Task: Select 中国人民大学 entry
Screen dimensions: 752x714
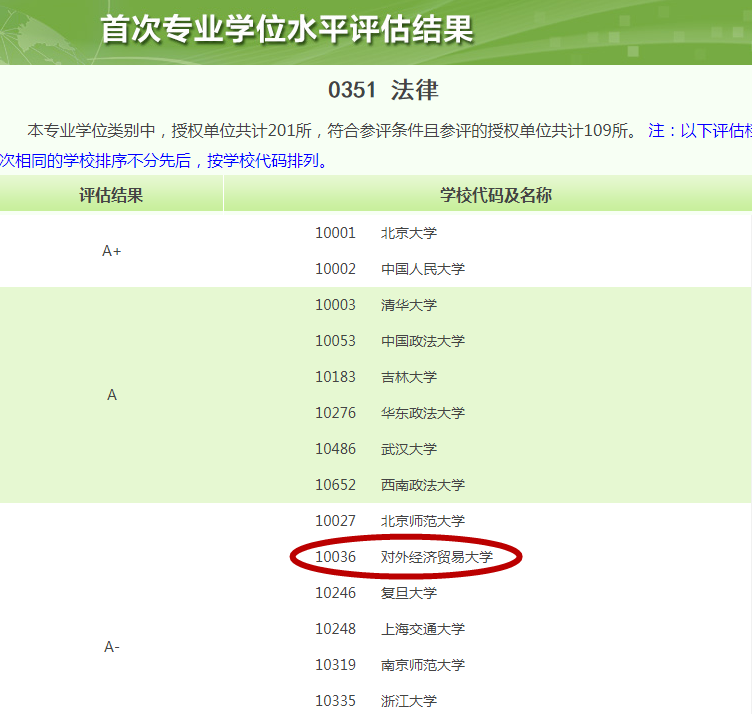Action: (x=423, y=269)
